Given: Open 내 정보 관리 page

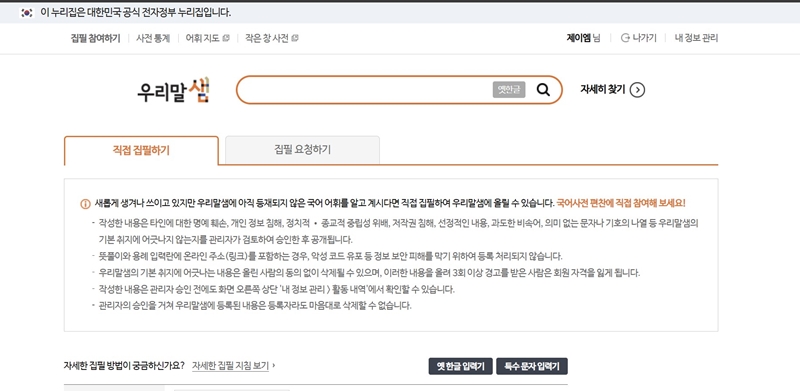Looking at the screenshot, I should click(x=696, y=38).
